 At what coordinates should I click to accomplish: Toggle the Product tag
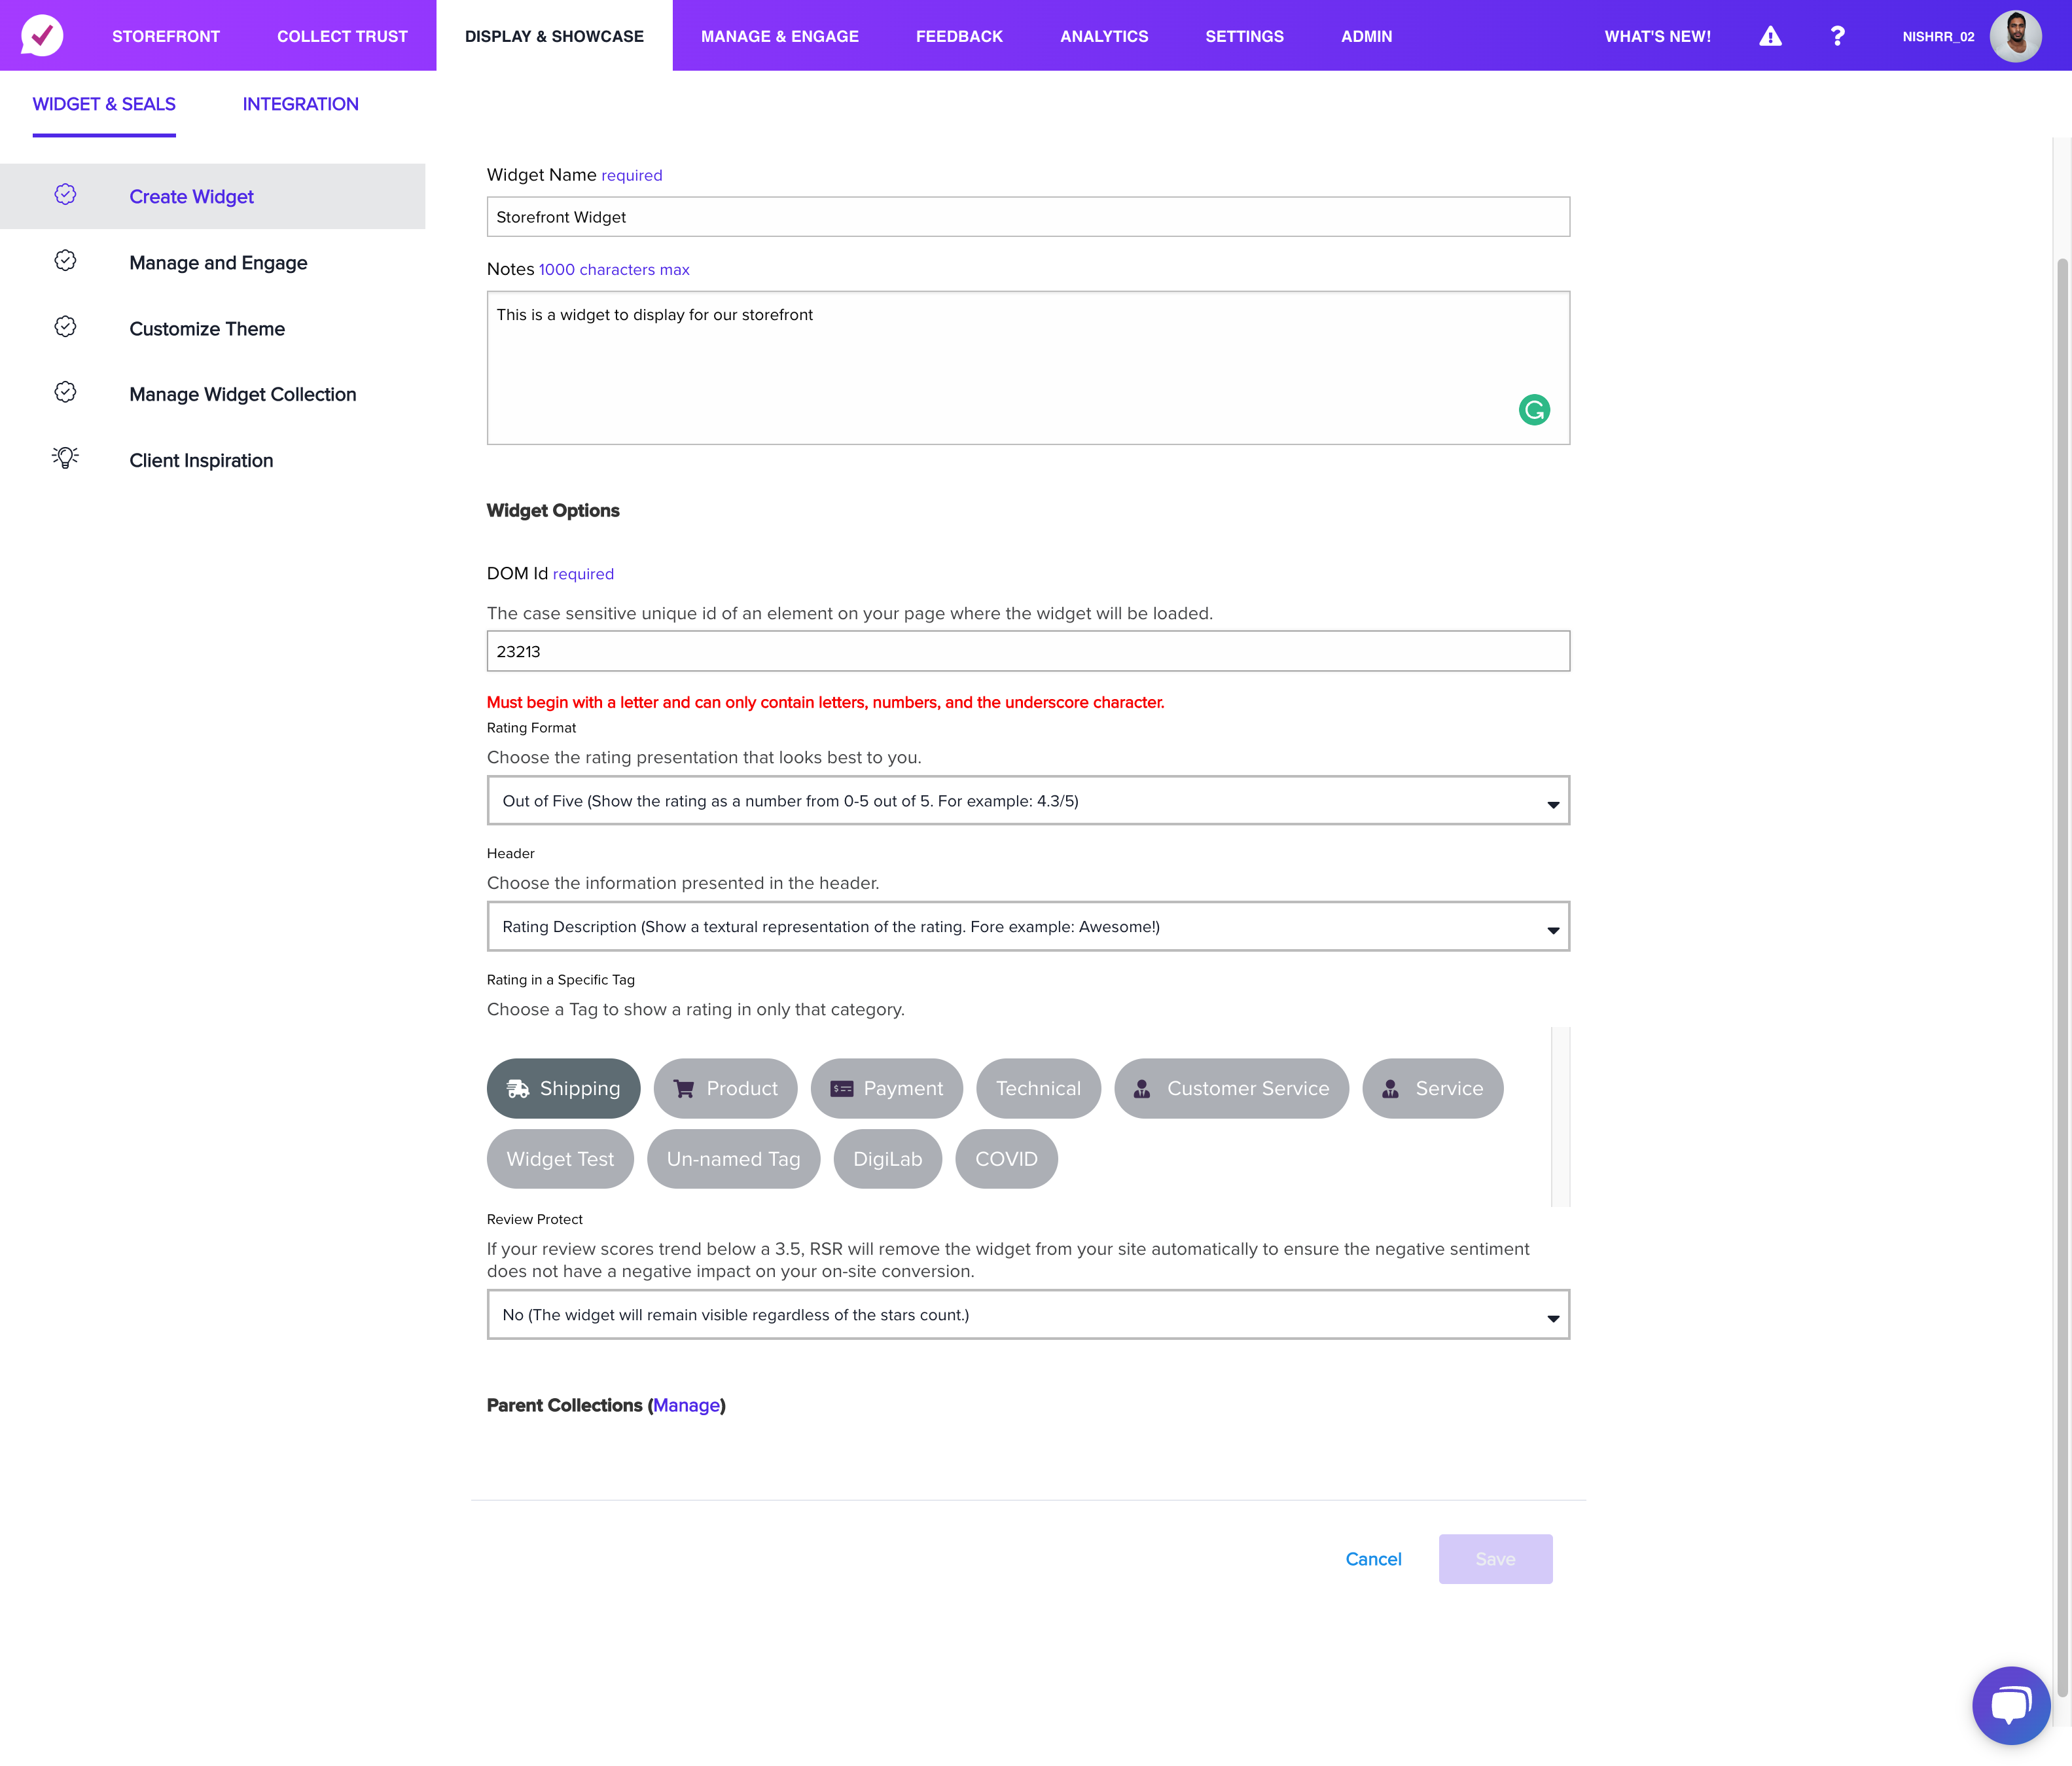(x=726, y=1088)
